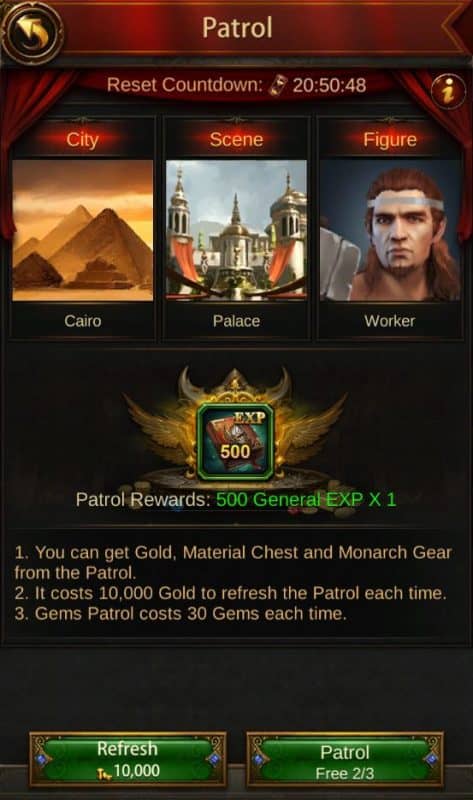Tap the hourglass countdown icon

[278, 85]
